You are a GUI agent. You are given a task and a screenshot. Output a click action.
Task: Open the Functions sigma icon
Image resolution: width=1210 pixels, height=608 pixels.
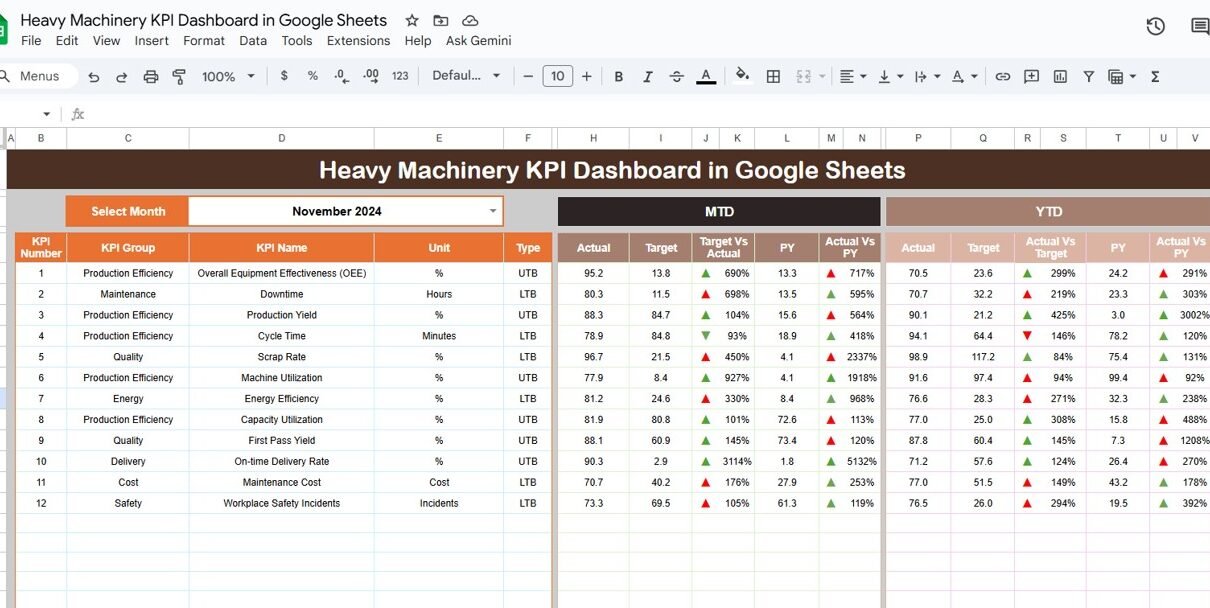pyautogui.click(x=1156, y=77)
